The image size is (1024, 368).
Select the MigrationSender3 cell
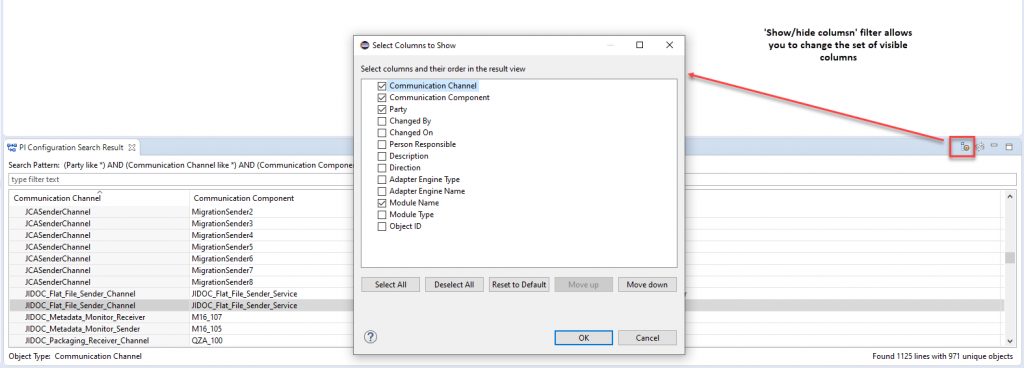point(222,224)
